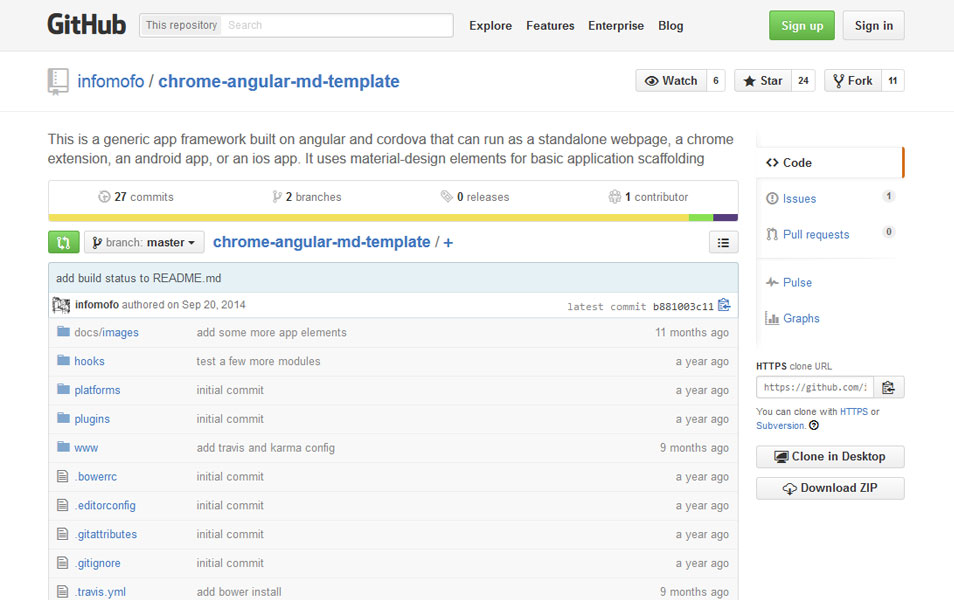This screenshot has width=954, height=600.
Task: Click the green Sign up button
Action: (x=802, y=26)
